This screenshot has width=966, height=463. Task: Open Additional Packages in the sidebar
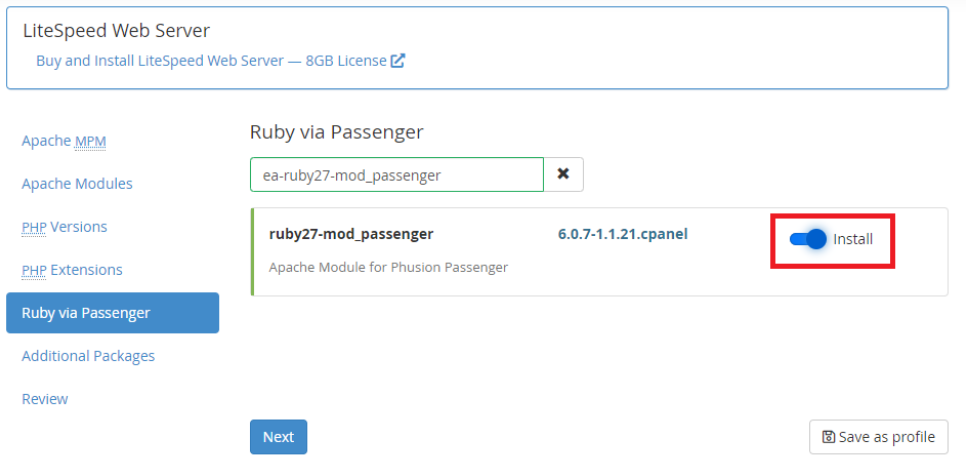pyautogui.click(x=88, y=356)
